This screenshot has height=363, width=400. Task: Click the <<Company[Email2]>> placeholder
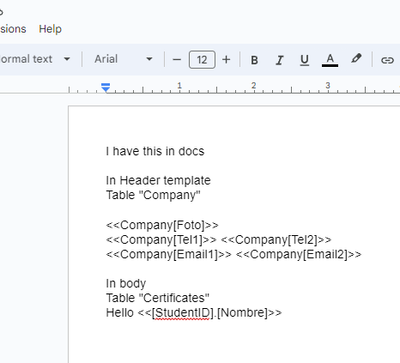click(x=299, y=255)
